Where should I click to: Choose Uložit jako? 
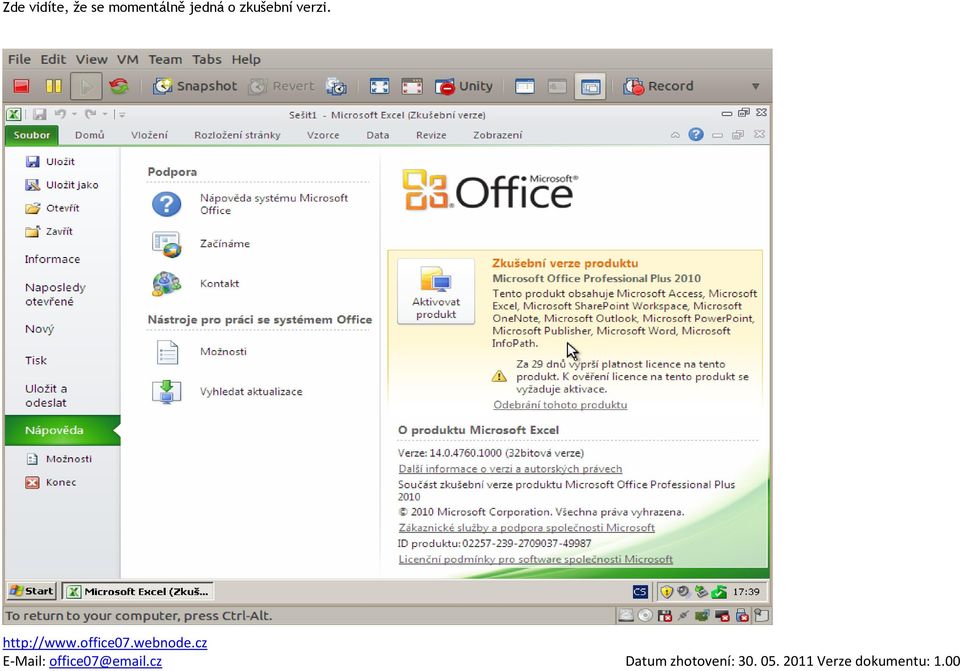pos(62,185)
